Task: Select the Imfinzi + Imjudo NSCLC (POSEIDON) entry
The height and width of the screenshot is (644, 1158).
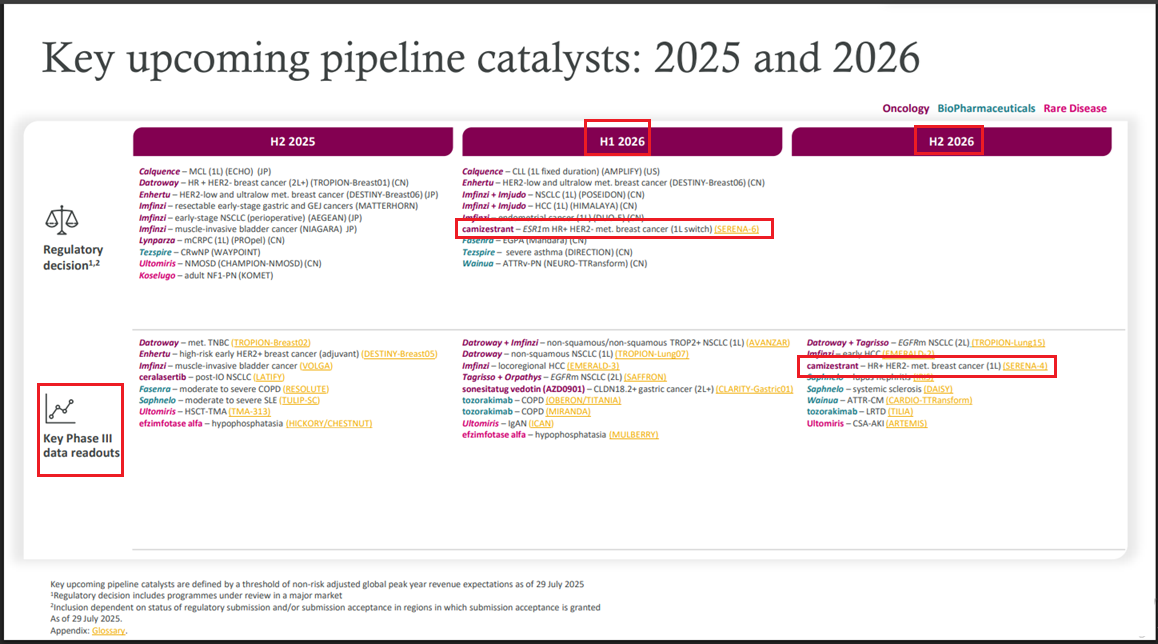Action: coord(553,194)
